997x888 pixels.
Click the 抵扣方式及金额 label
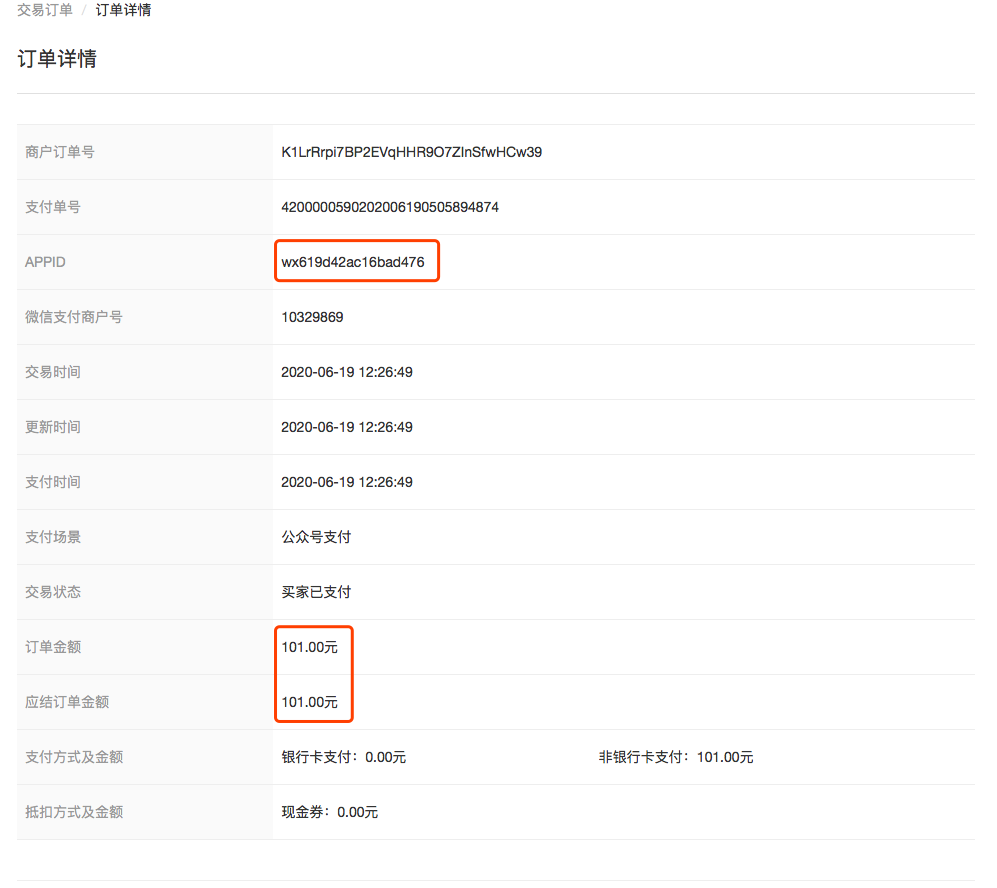[x=74, y=812]
